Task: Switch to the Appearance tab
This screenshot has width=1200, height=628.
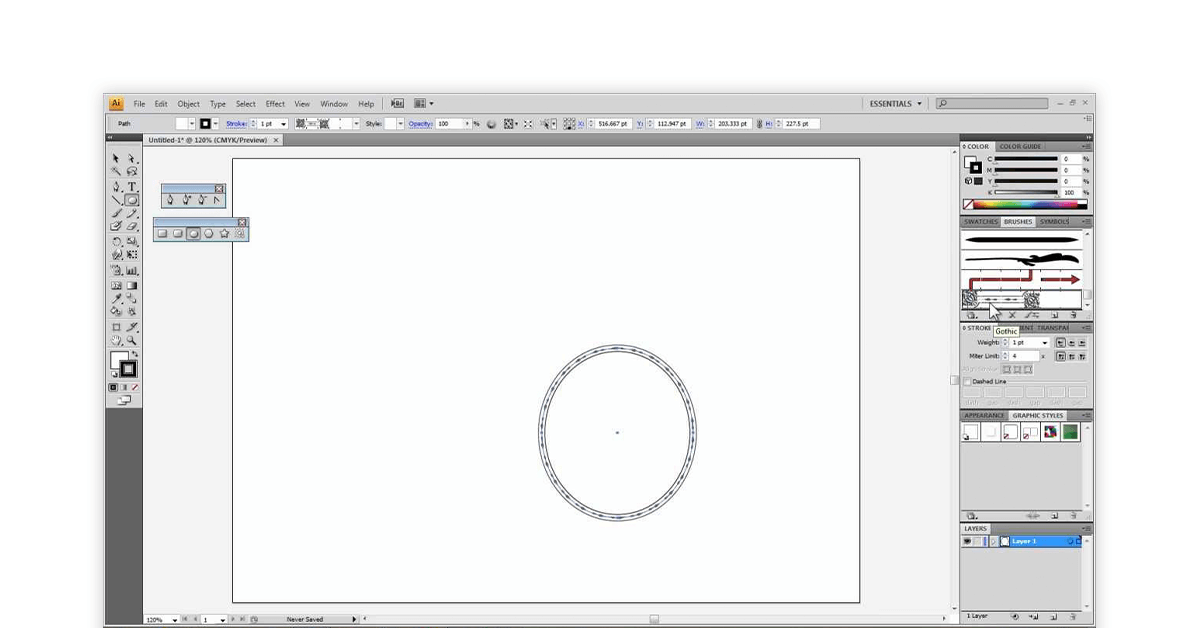Action: pyautogui.click(x=985, y=416)
